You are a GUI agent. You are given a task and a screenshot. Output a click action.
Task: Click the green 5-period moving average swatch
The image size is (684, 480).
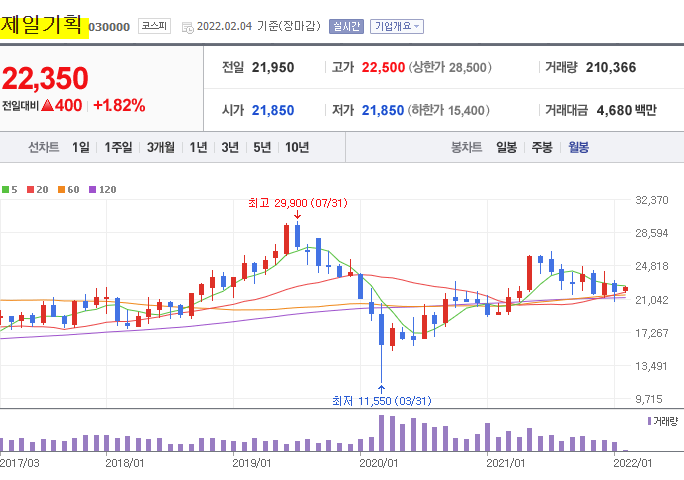(x=5, y=189)
